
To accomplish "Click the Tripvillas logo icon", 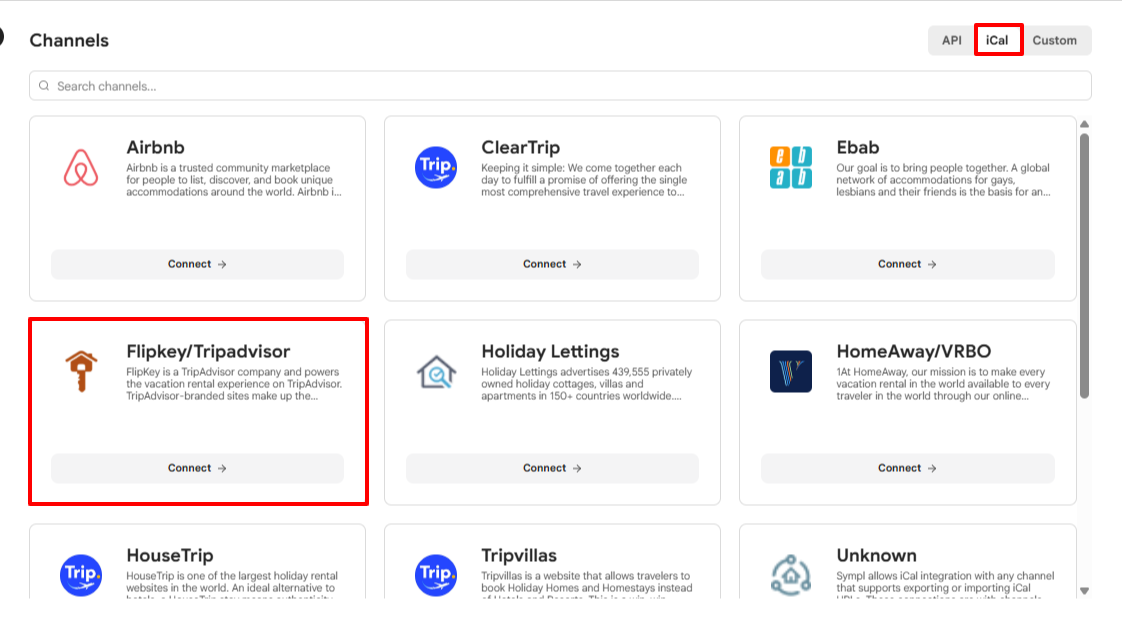I will click(x=436, y=575).
